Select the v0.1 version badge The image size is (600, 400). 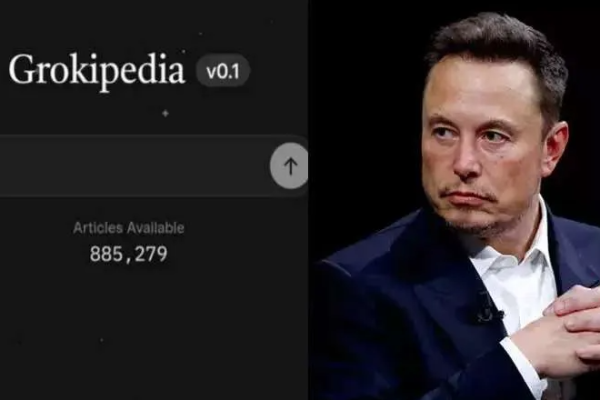[x=223, y=71]
